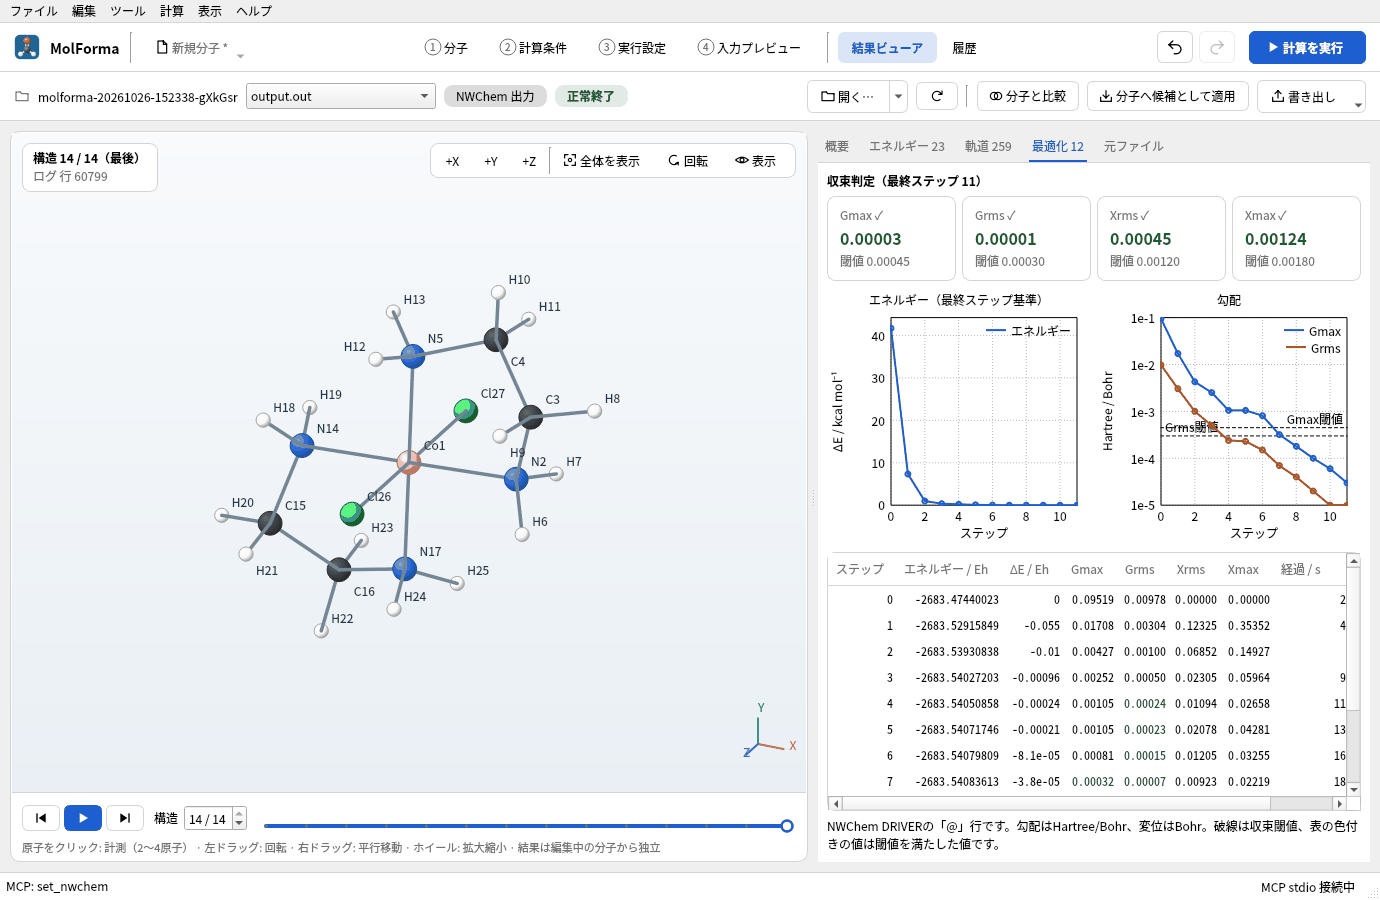Expand the 開く button dropdown arrow

(898, 96)
